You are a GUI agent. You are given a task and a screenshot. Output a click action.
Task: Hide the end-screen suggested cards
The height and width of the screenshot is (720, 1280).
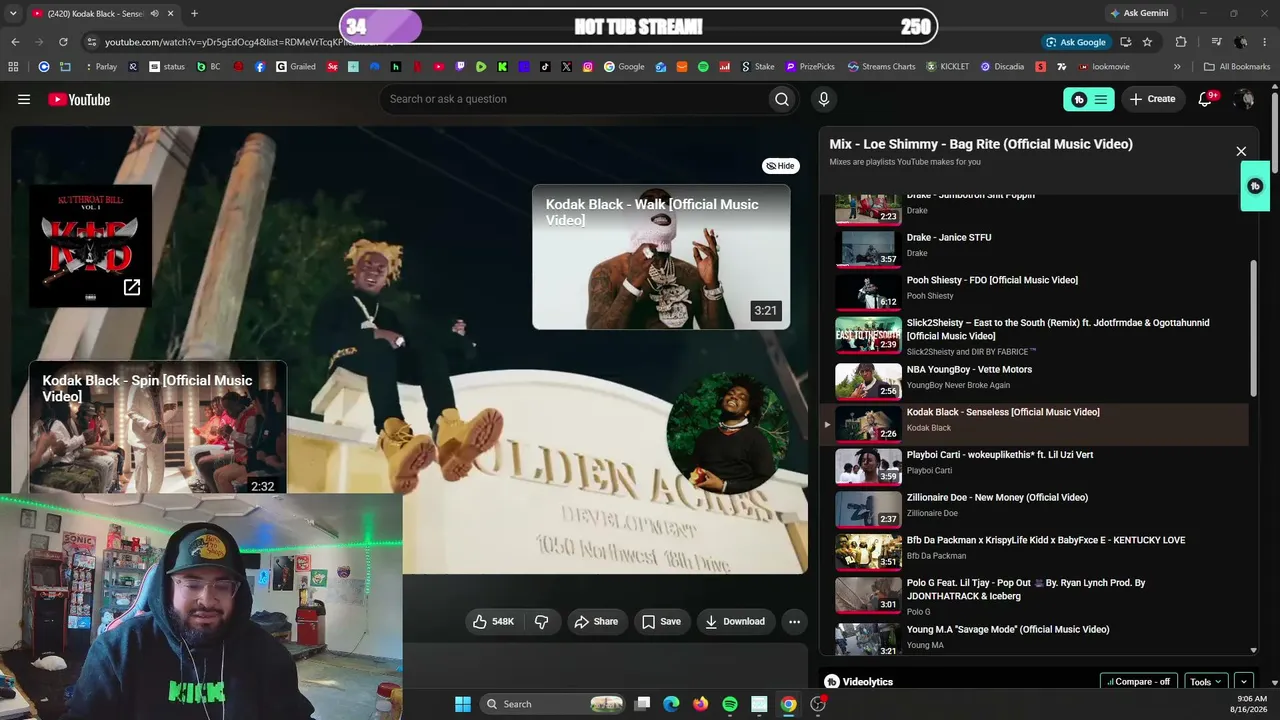(780, 166)
